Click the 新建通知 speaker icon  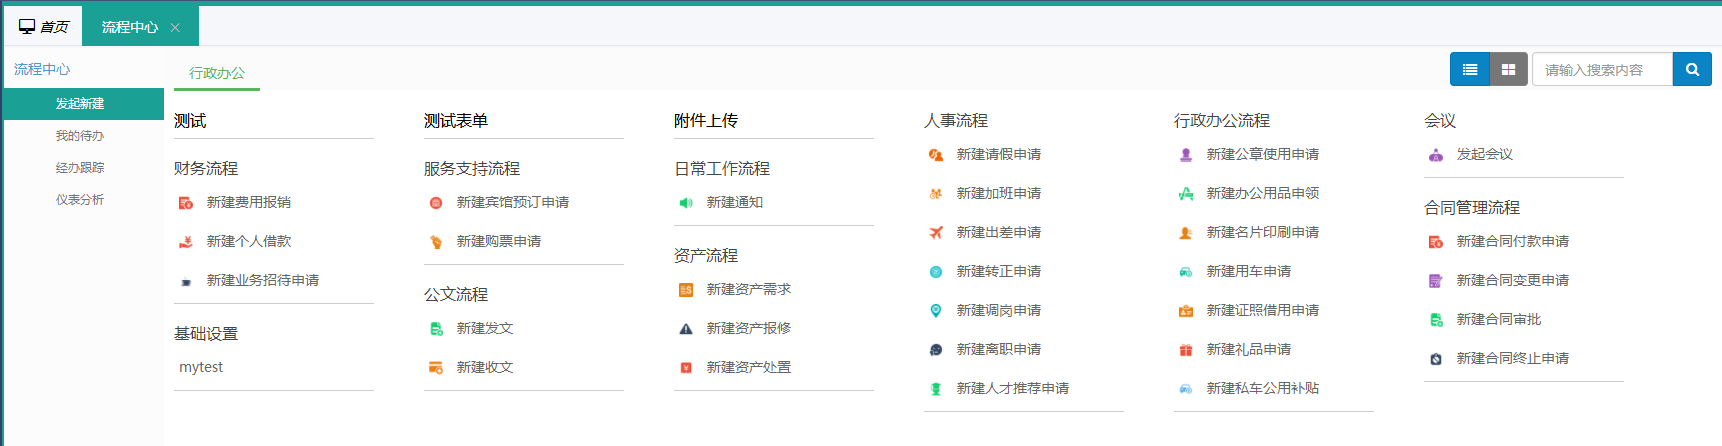tap(686, 203)
